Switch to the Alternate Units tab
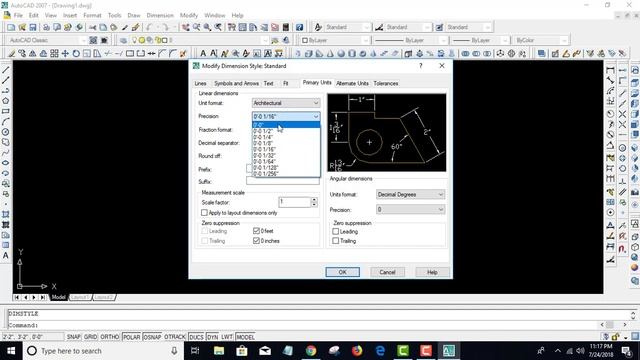Screen dimensions: 640x360 click(x=352, y=83)
